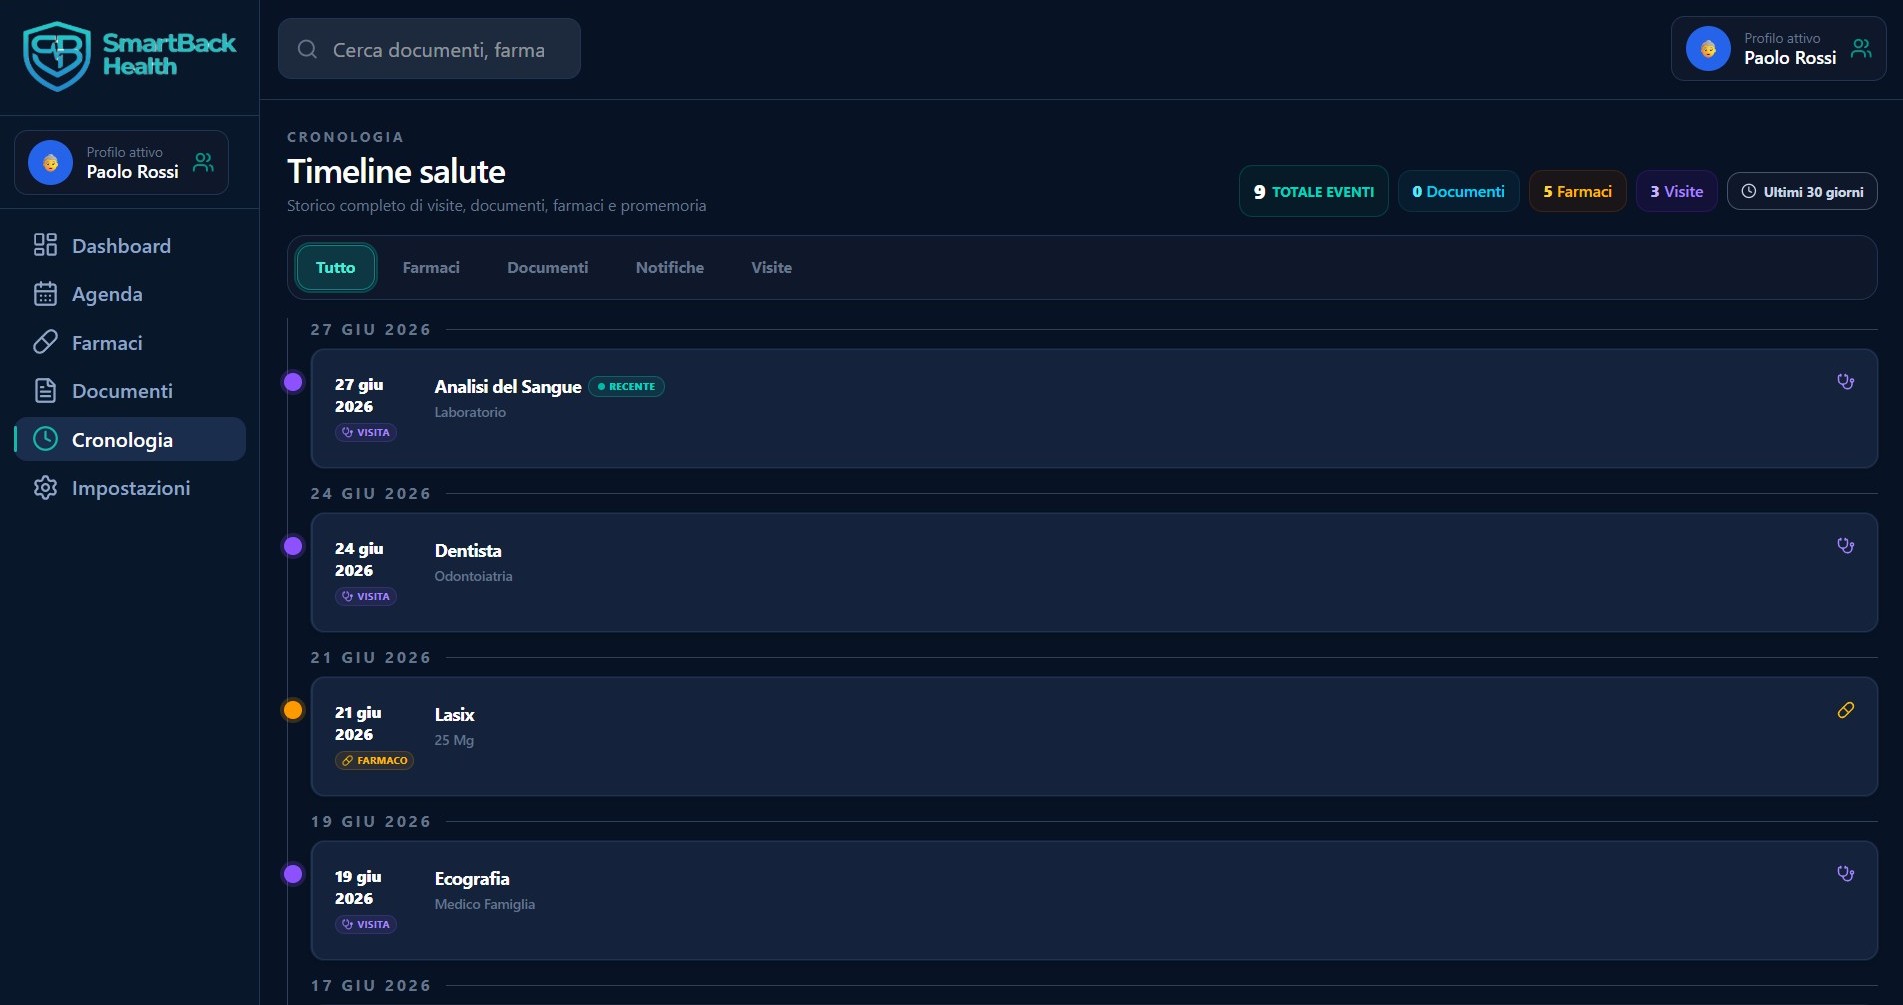Screen dimensions: 1903x1005
Task: Click the Timeline salute heading
Action: click(x=396, y=171)
